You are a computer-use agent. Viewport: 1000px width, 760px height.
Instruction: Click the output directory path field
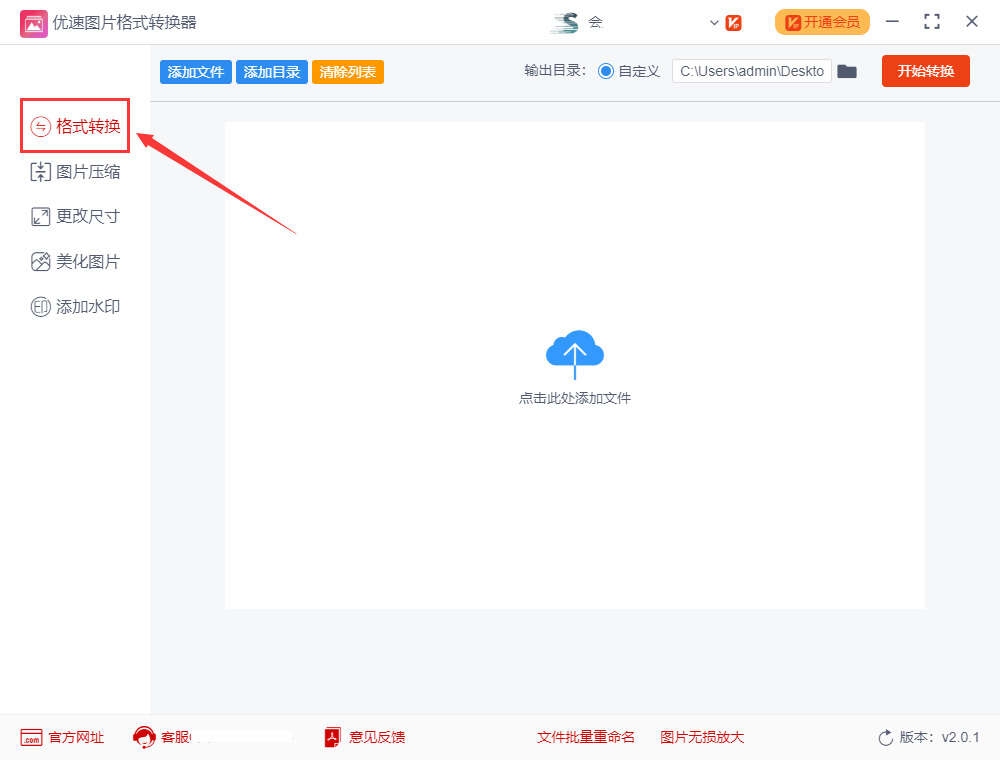pyautogui.click(x=751, y=71)
